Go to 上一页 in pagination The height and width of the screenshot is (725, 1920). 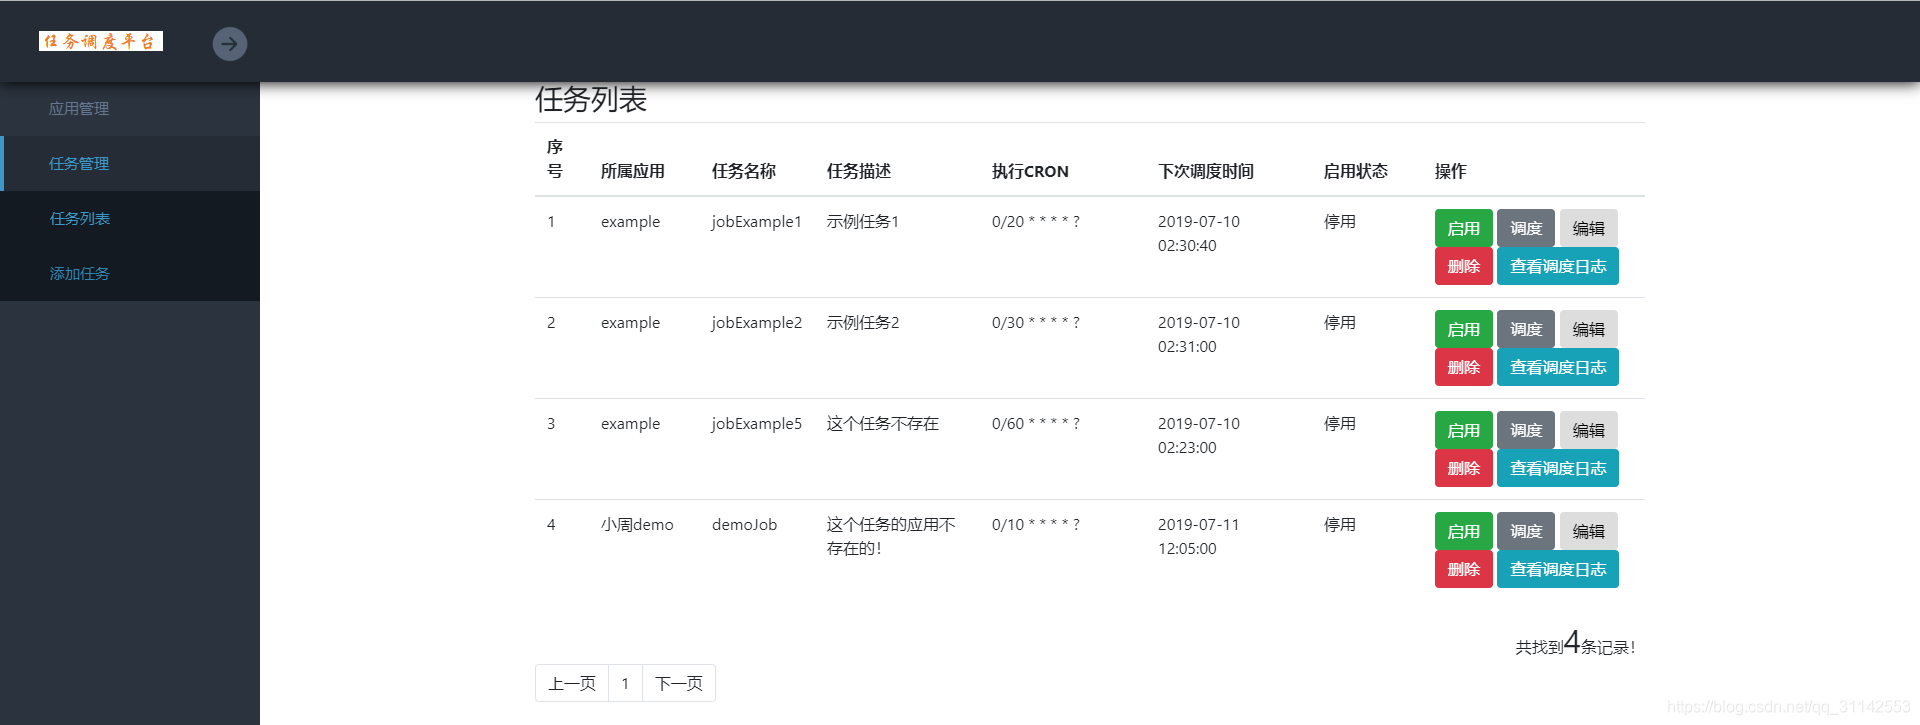point(572,683)
